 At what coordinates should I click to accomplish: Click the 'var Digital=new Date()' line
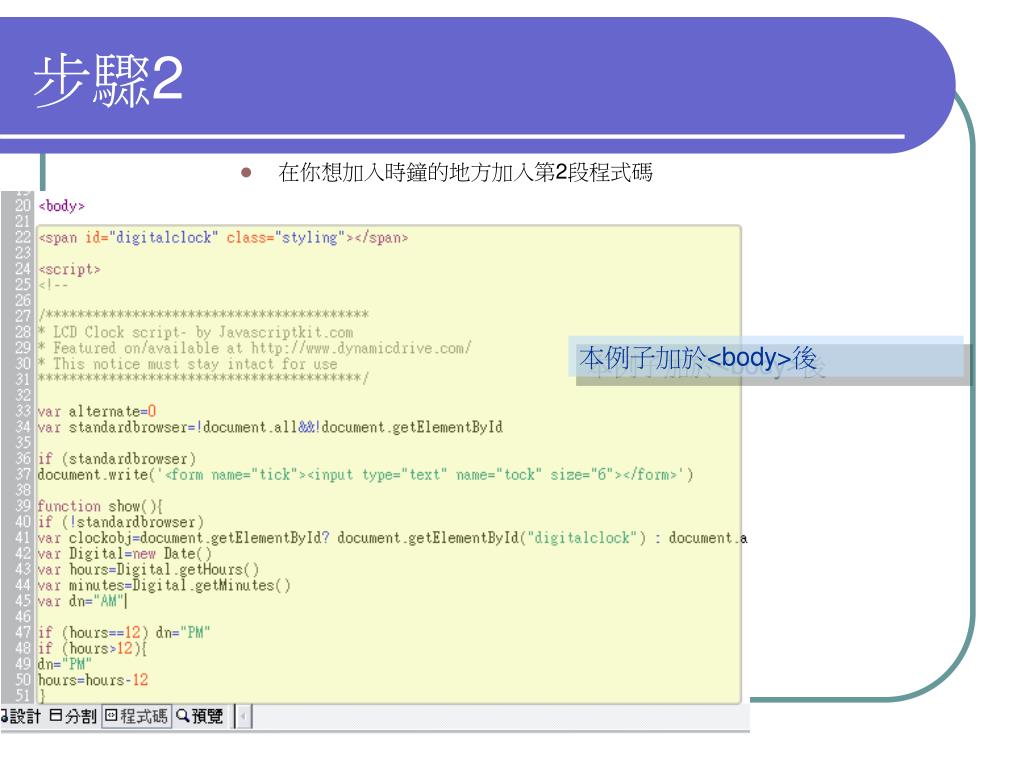point(125,554)
